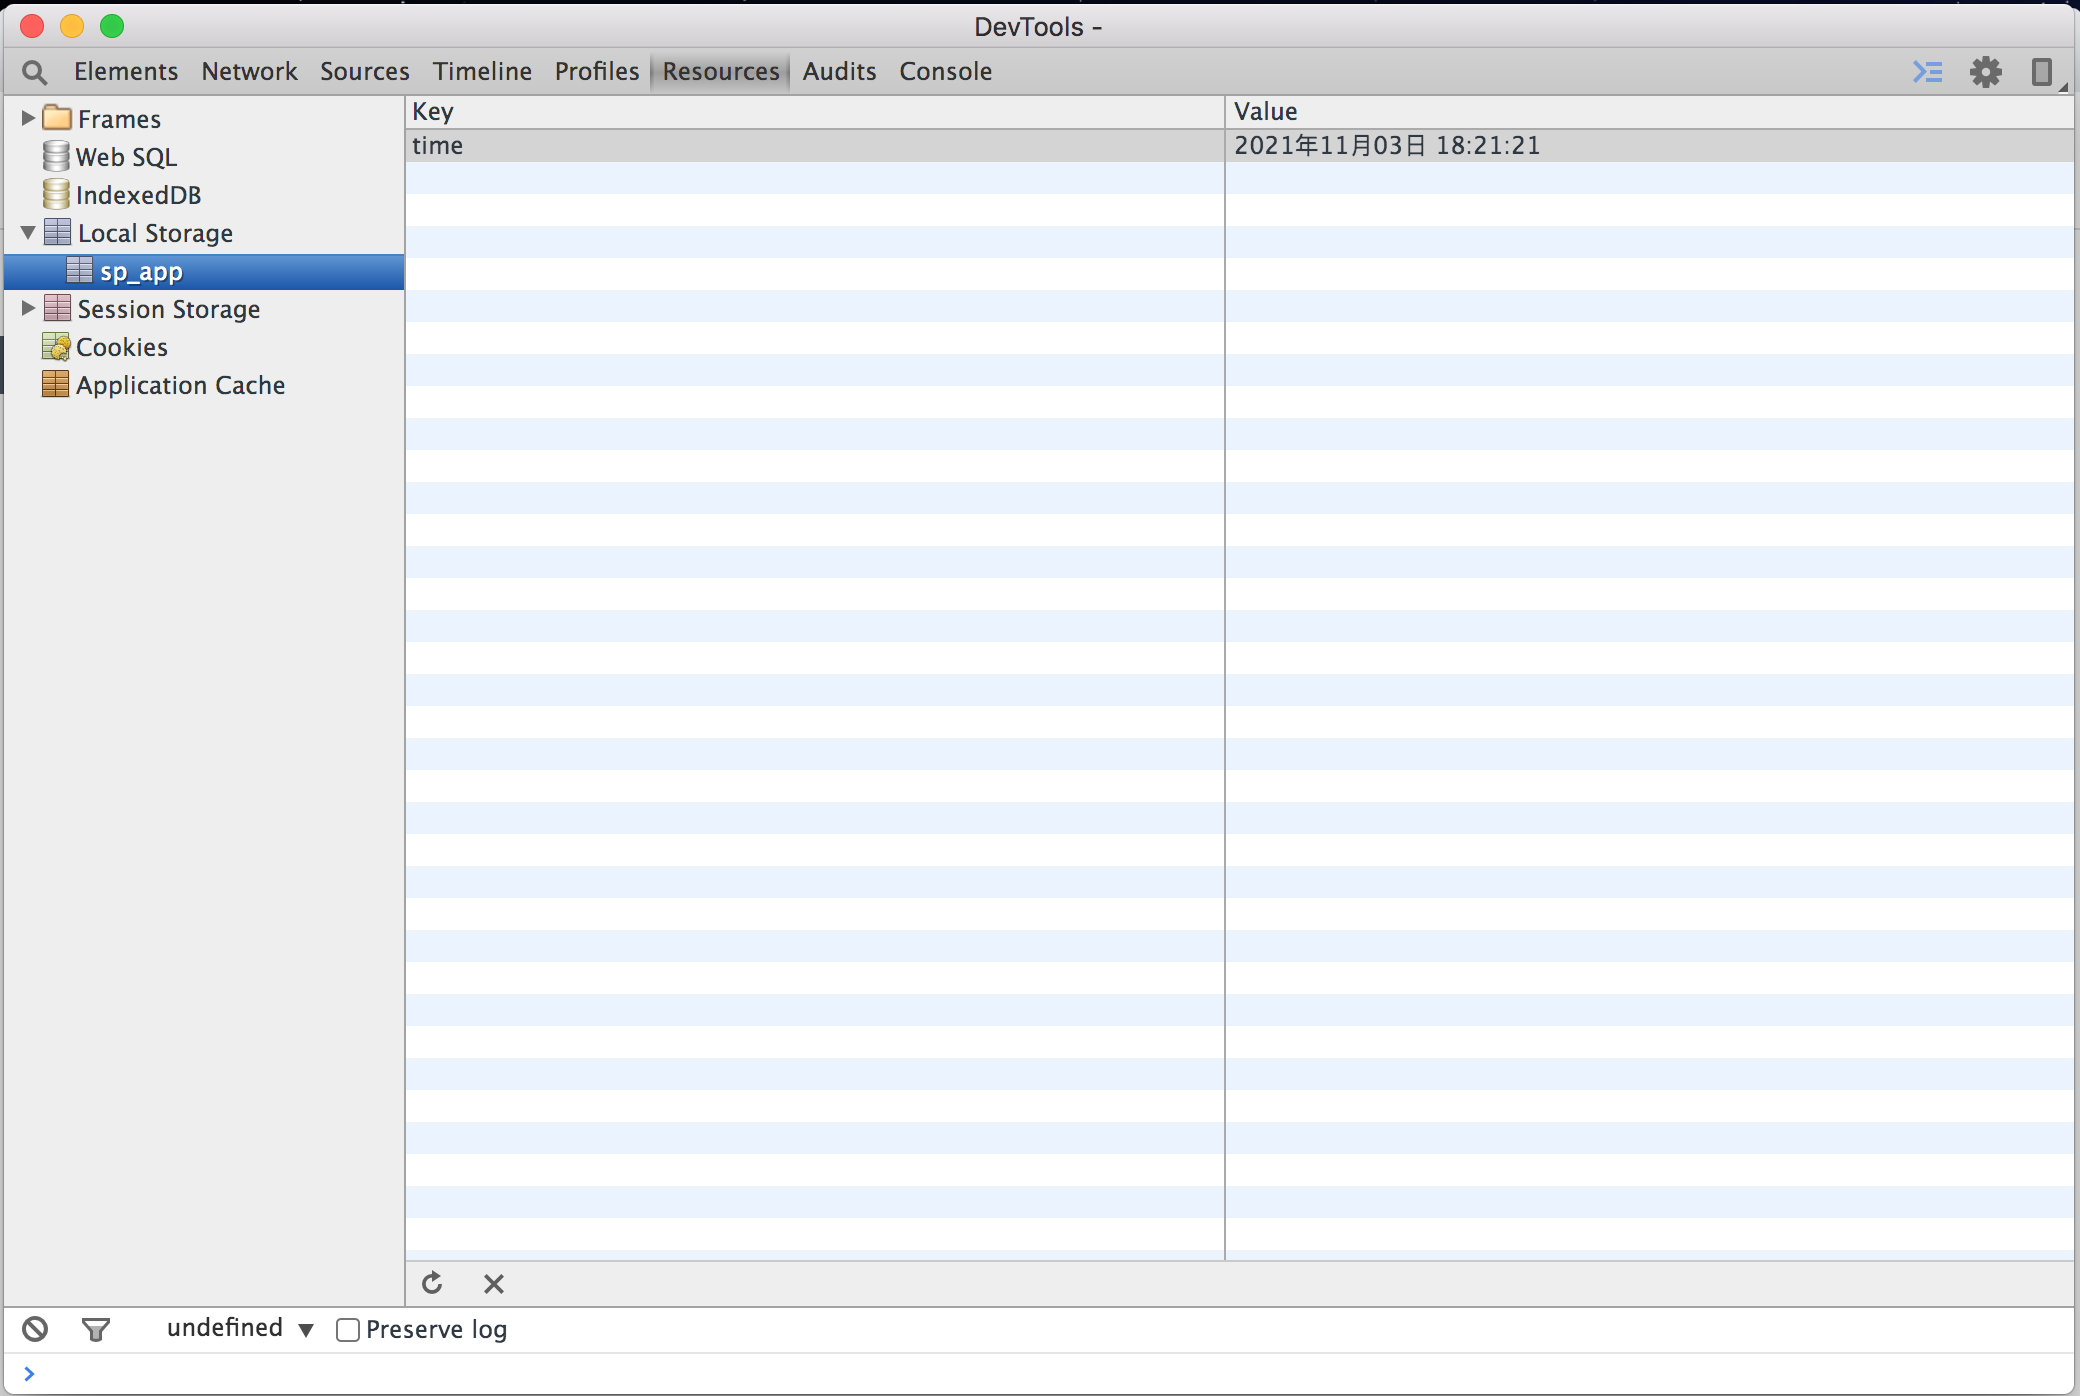This screenshot has height=1396, width=2080.
Task: Delete the selected storage entry
Action: [x=493, y=1283]
